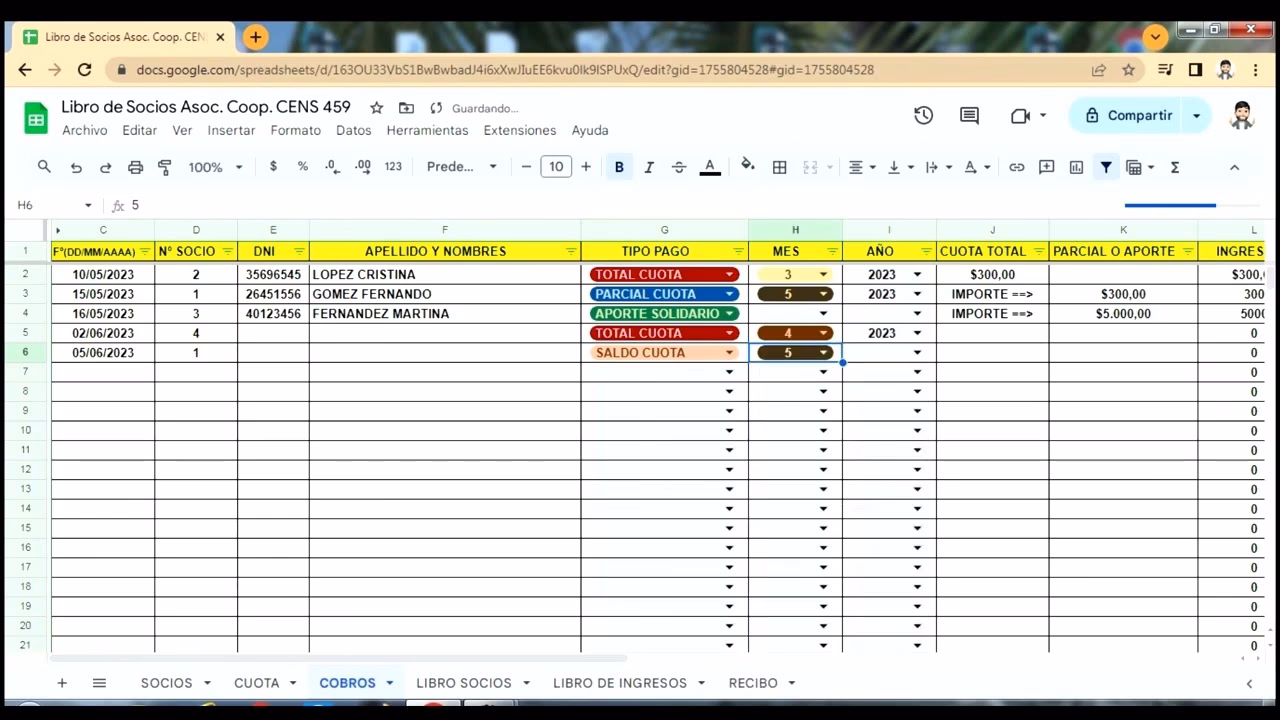
Task: Click the Compartir button
Action: click(x=1138, y=115)
